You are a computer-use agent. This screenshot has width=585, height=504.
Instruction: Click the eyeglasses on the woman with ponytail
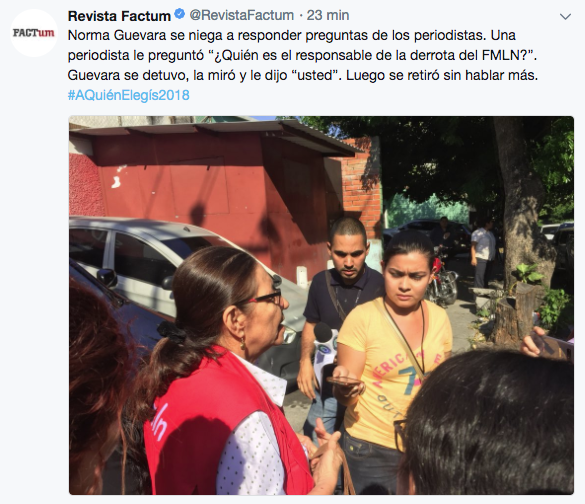click(268, 297)
